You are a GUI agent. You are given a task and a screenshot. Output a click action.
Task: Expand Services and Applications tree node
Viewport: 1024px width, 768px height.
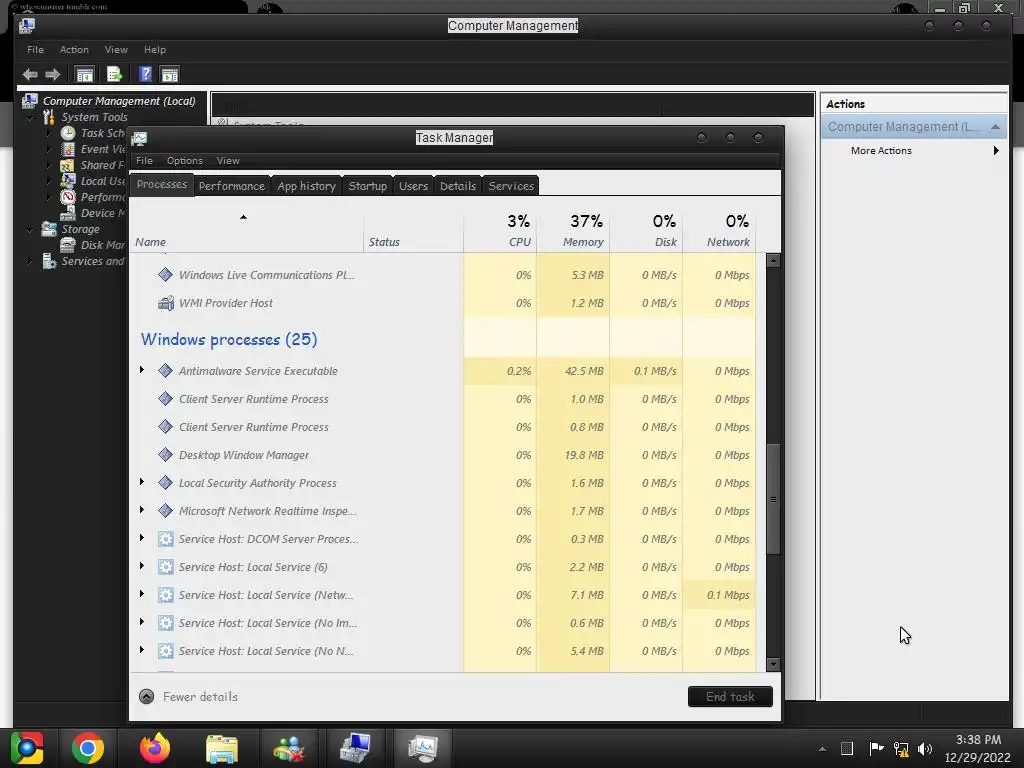tap(30, 261)
